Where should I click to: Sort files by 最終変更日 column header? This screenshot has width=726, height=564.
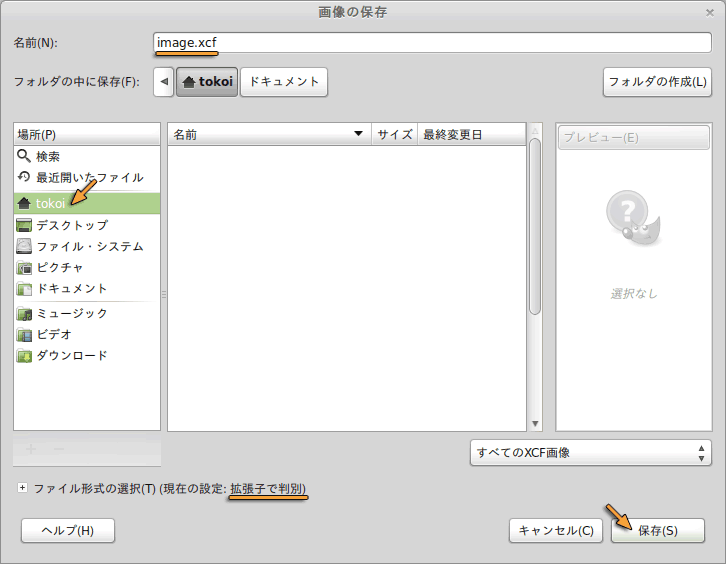tap(470, 134)
